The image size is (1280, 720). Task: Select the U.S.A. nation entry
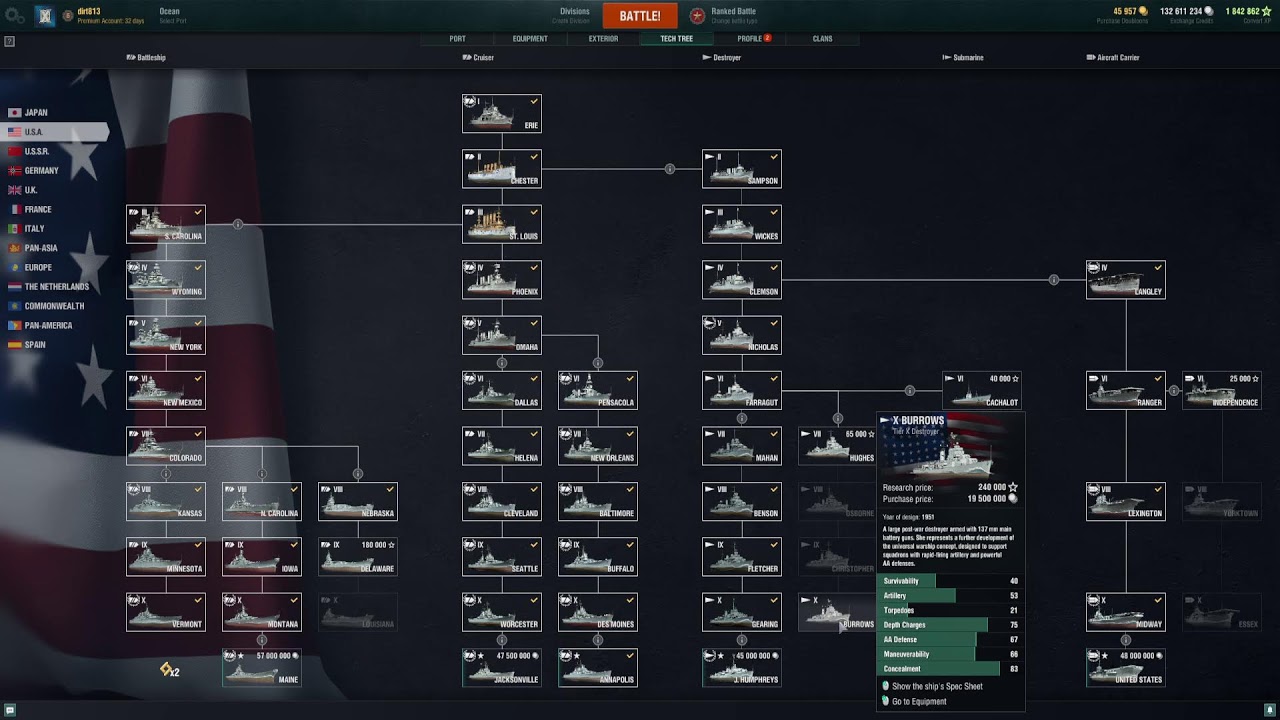coord(54,132)
